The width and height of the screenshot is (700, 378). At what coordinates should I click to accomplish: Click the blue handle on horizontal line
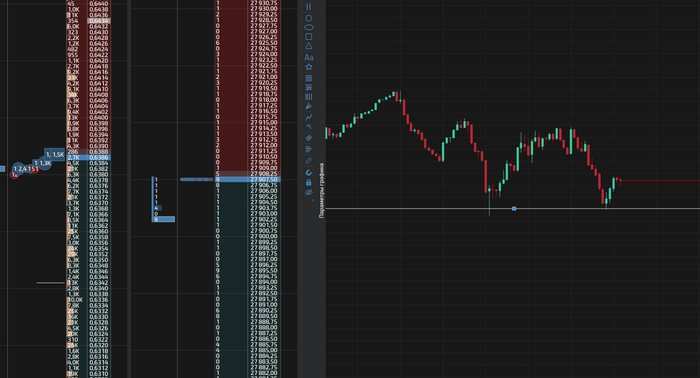(514, 208)
